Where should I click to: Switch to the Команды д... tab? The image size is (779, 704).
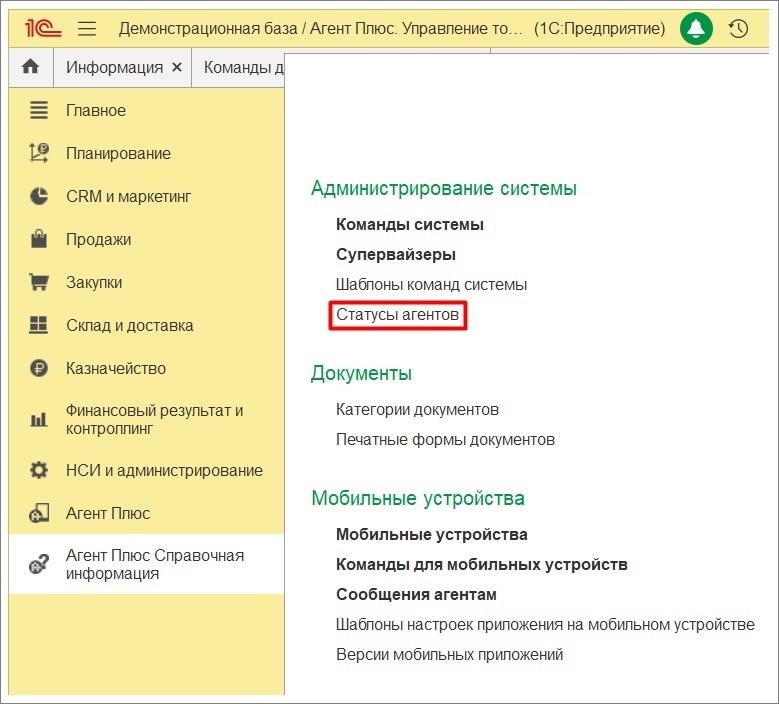(x=243, y=67)
